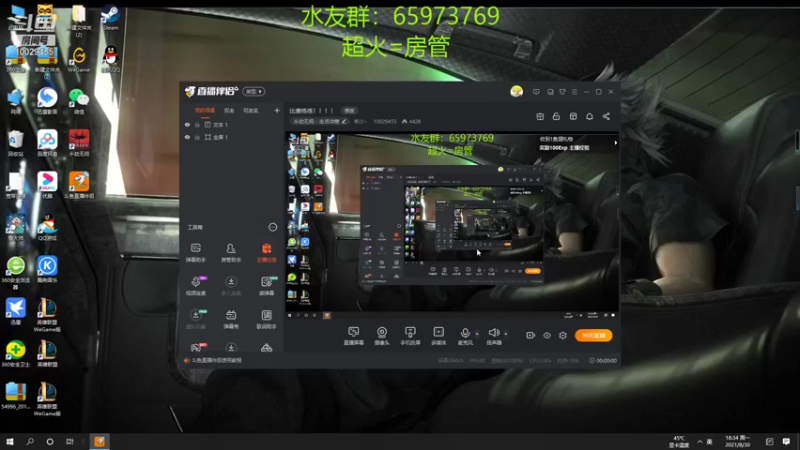Click the 修改 button beside the stream title
Viewport: 800px width, 450px height.
(349, 110)
